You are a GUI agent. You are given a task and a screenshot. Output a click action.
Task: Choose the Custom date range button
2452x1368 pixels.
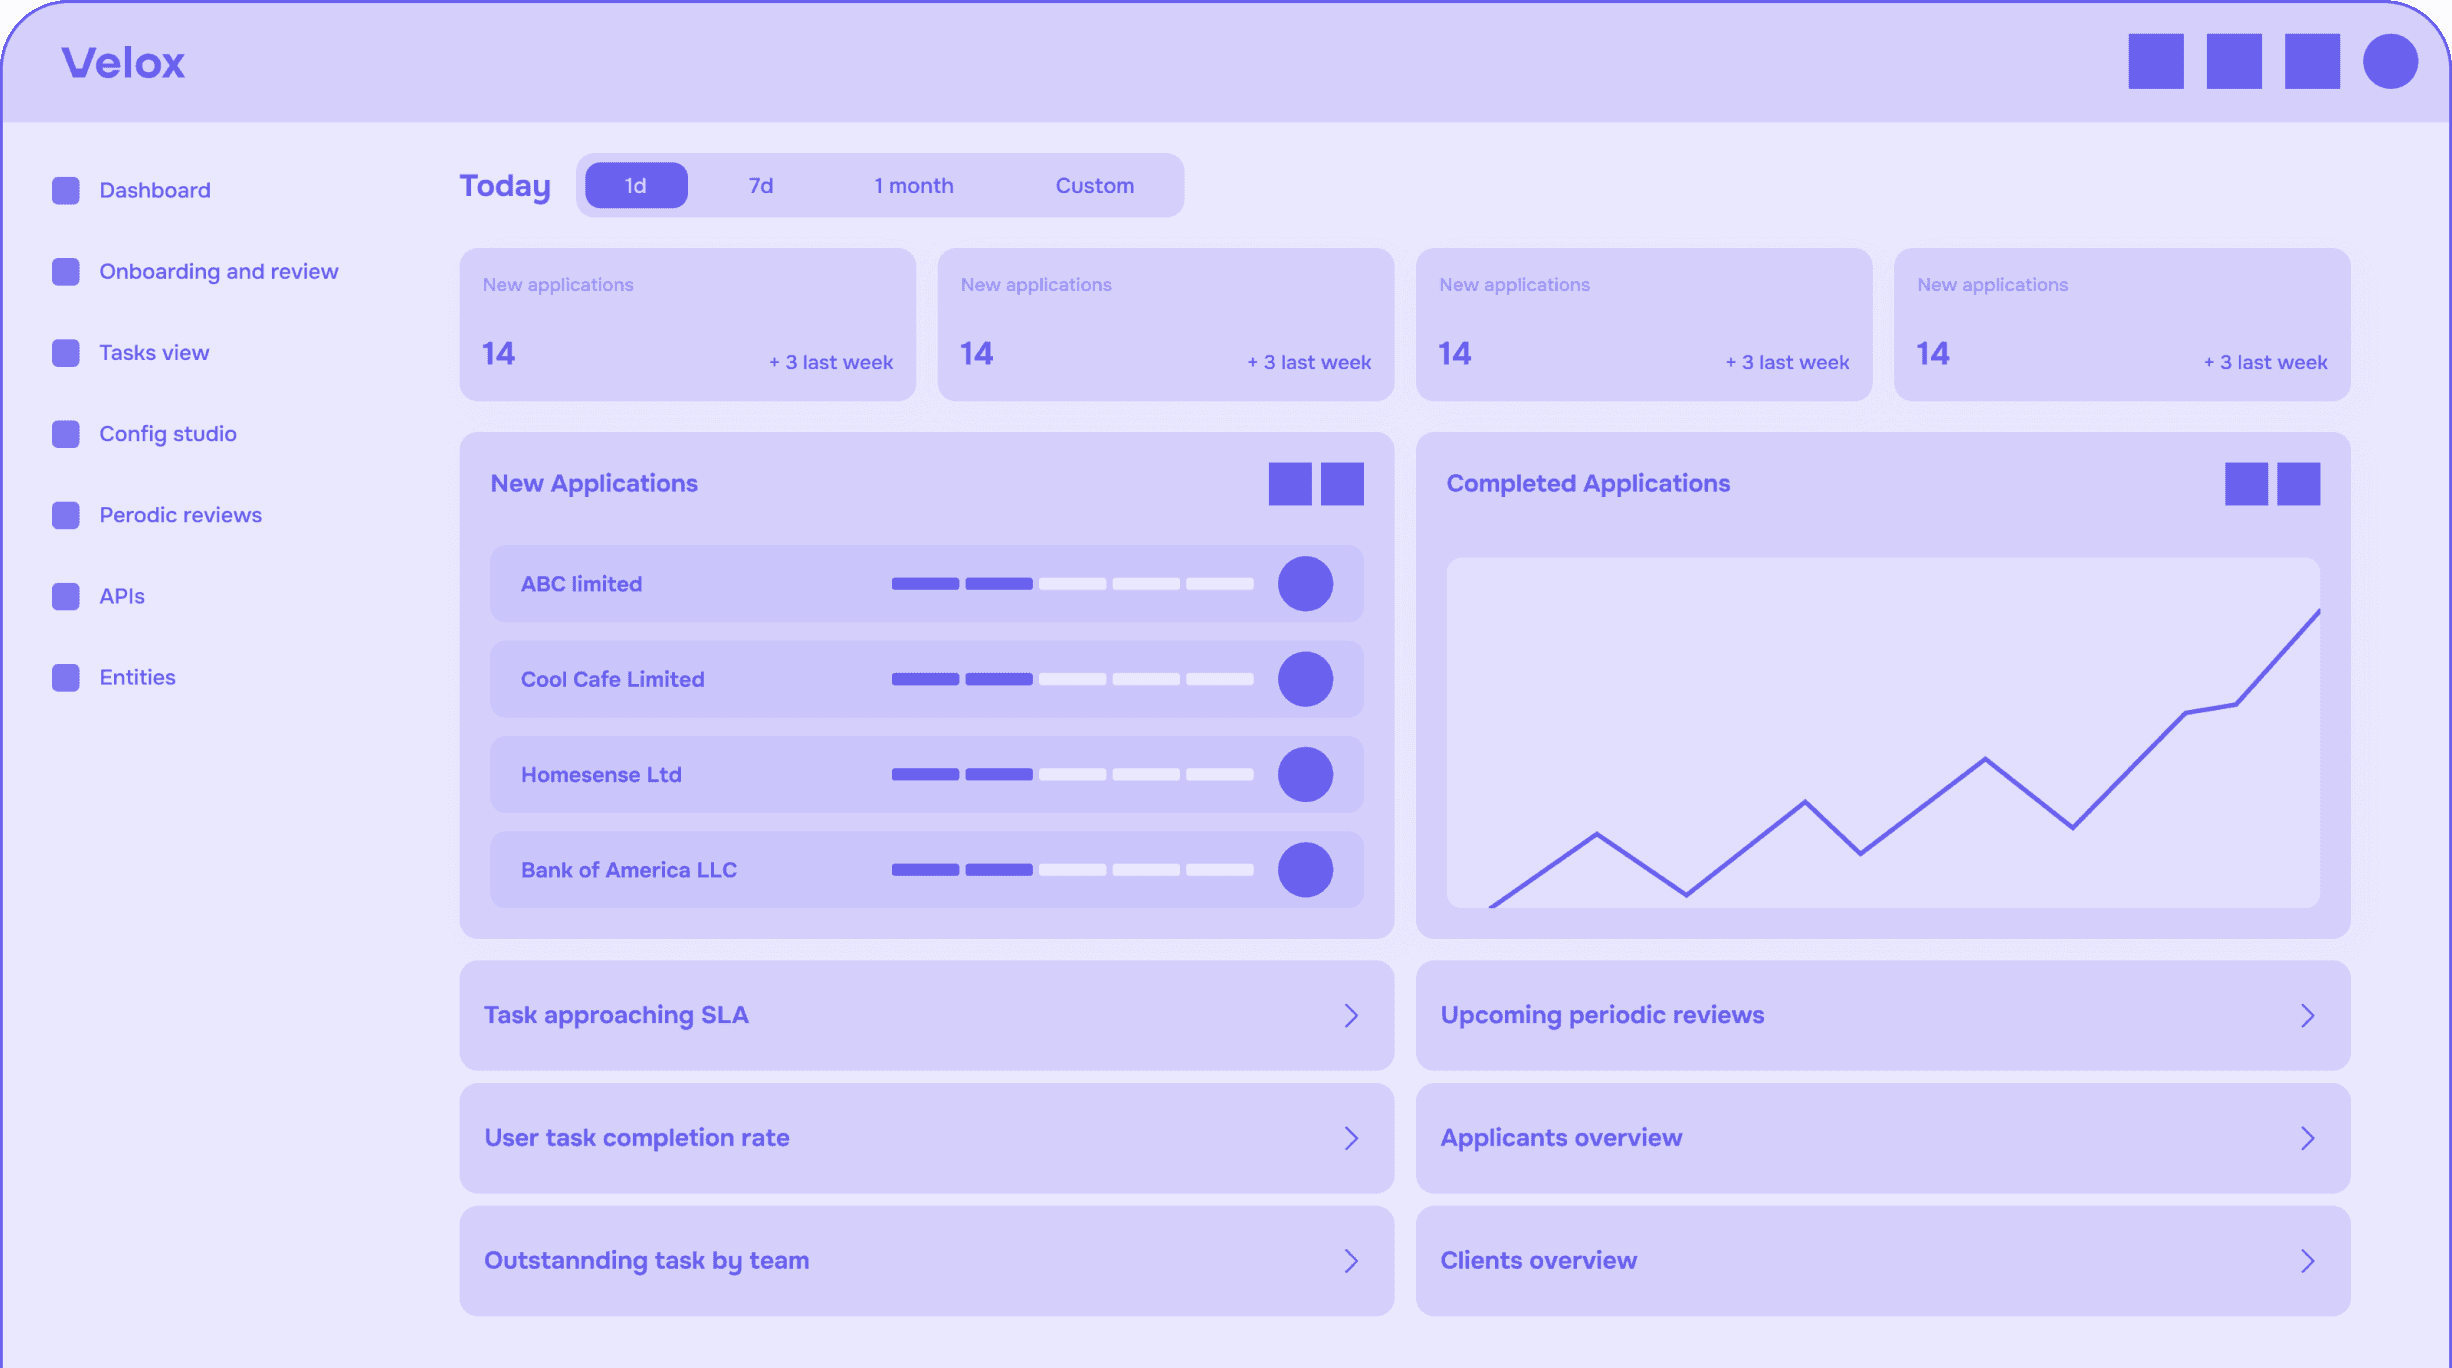pos(1094,186)
